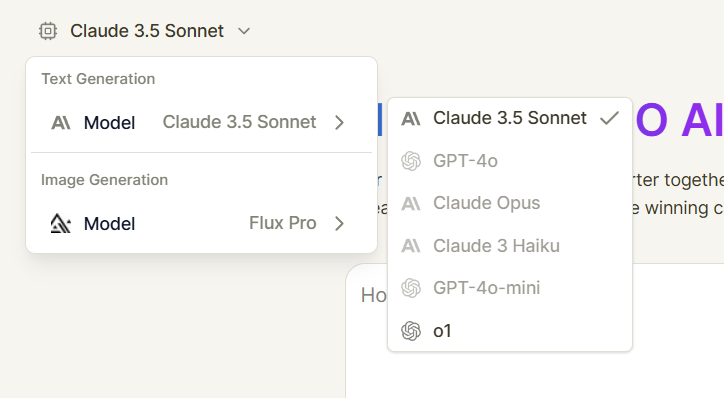Expand Flux Pro image model submenu arrow
The height and width of the screenshot is (398, 724).
[x=339, y=223]
